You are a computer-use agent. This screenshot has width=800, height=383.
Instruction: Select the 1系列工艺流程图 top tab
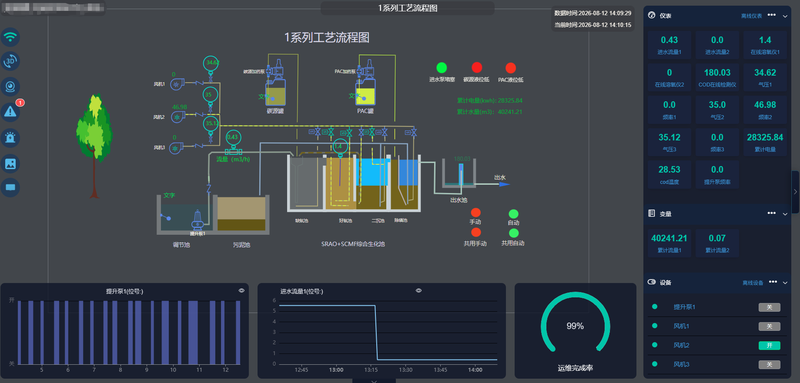pyautogui.click(x=408, y=8)
